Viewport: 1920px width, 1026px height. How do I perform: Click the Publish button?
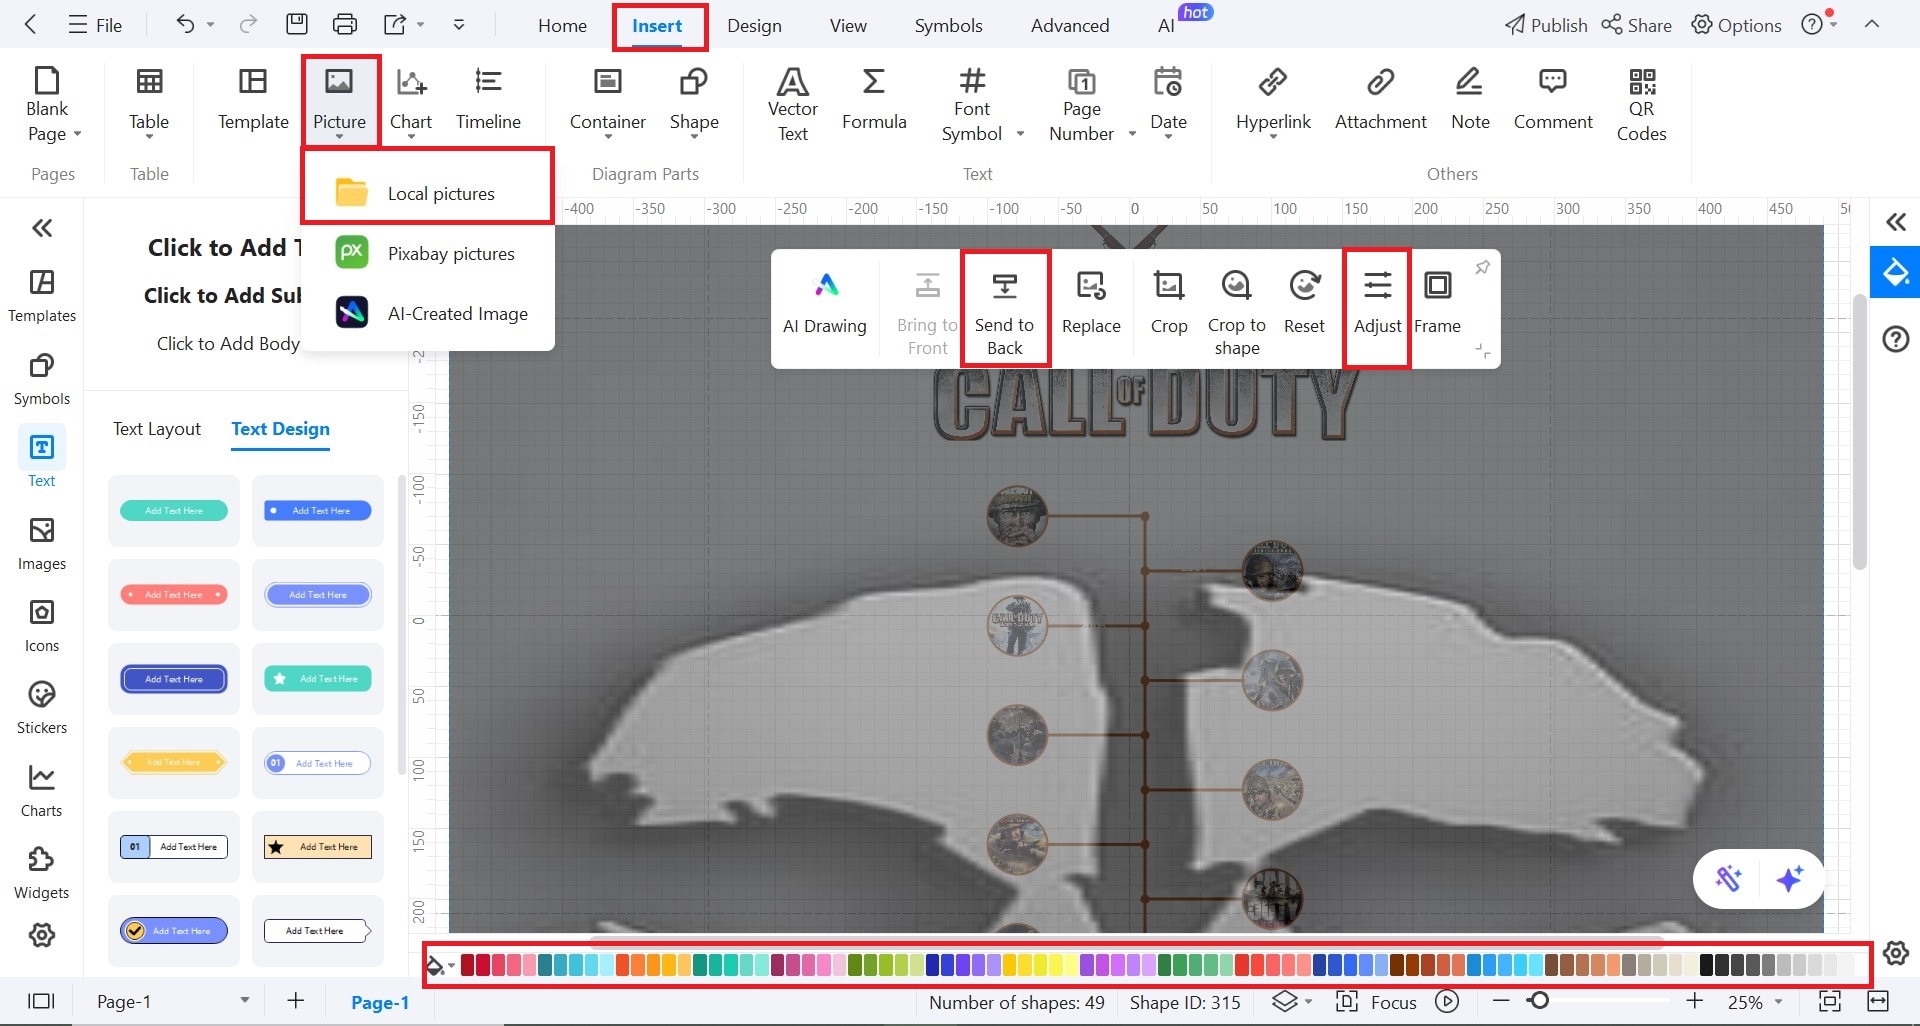[x=1546, y=25]
